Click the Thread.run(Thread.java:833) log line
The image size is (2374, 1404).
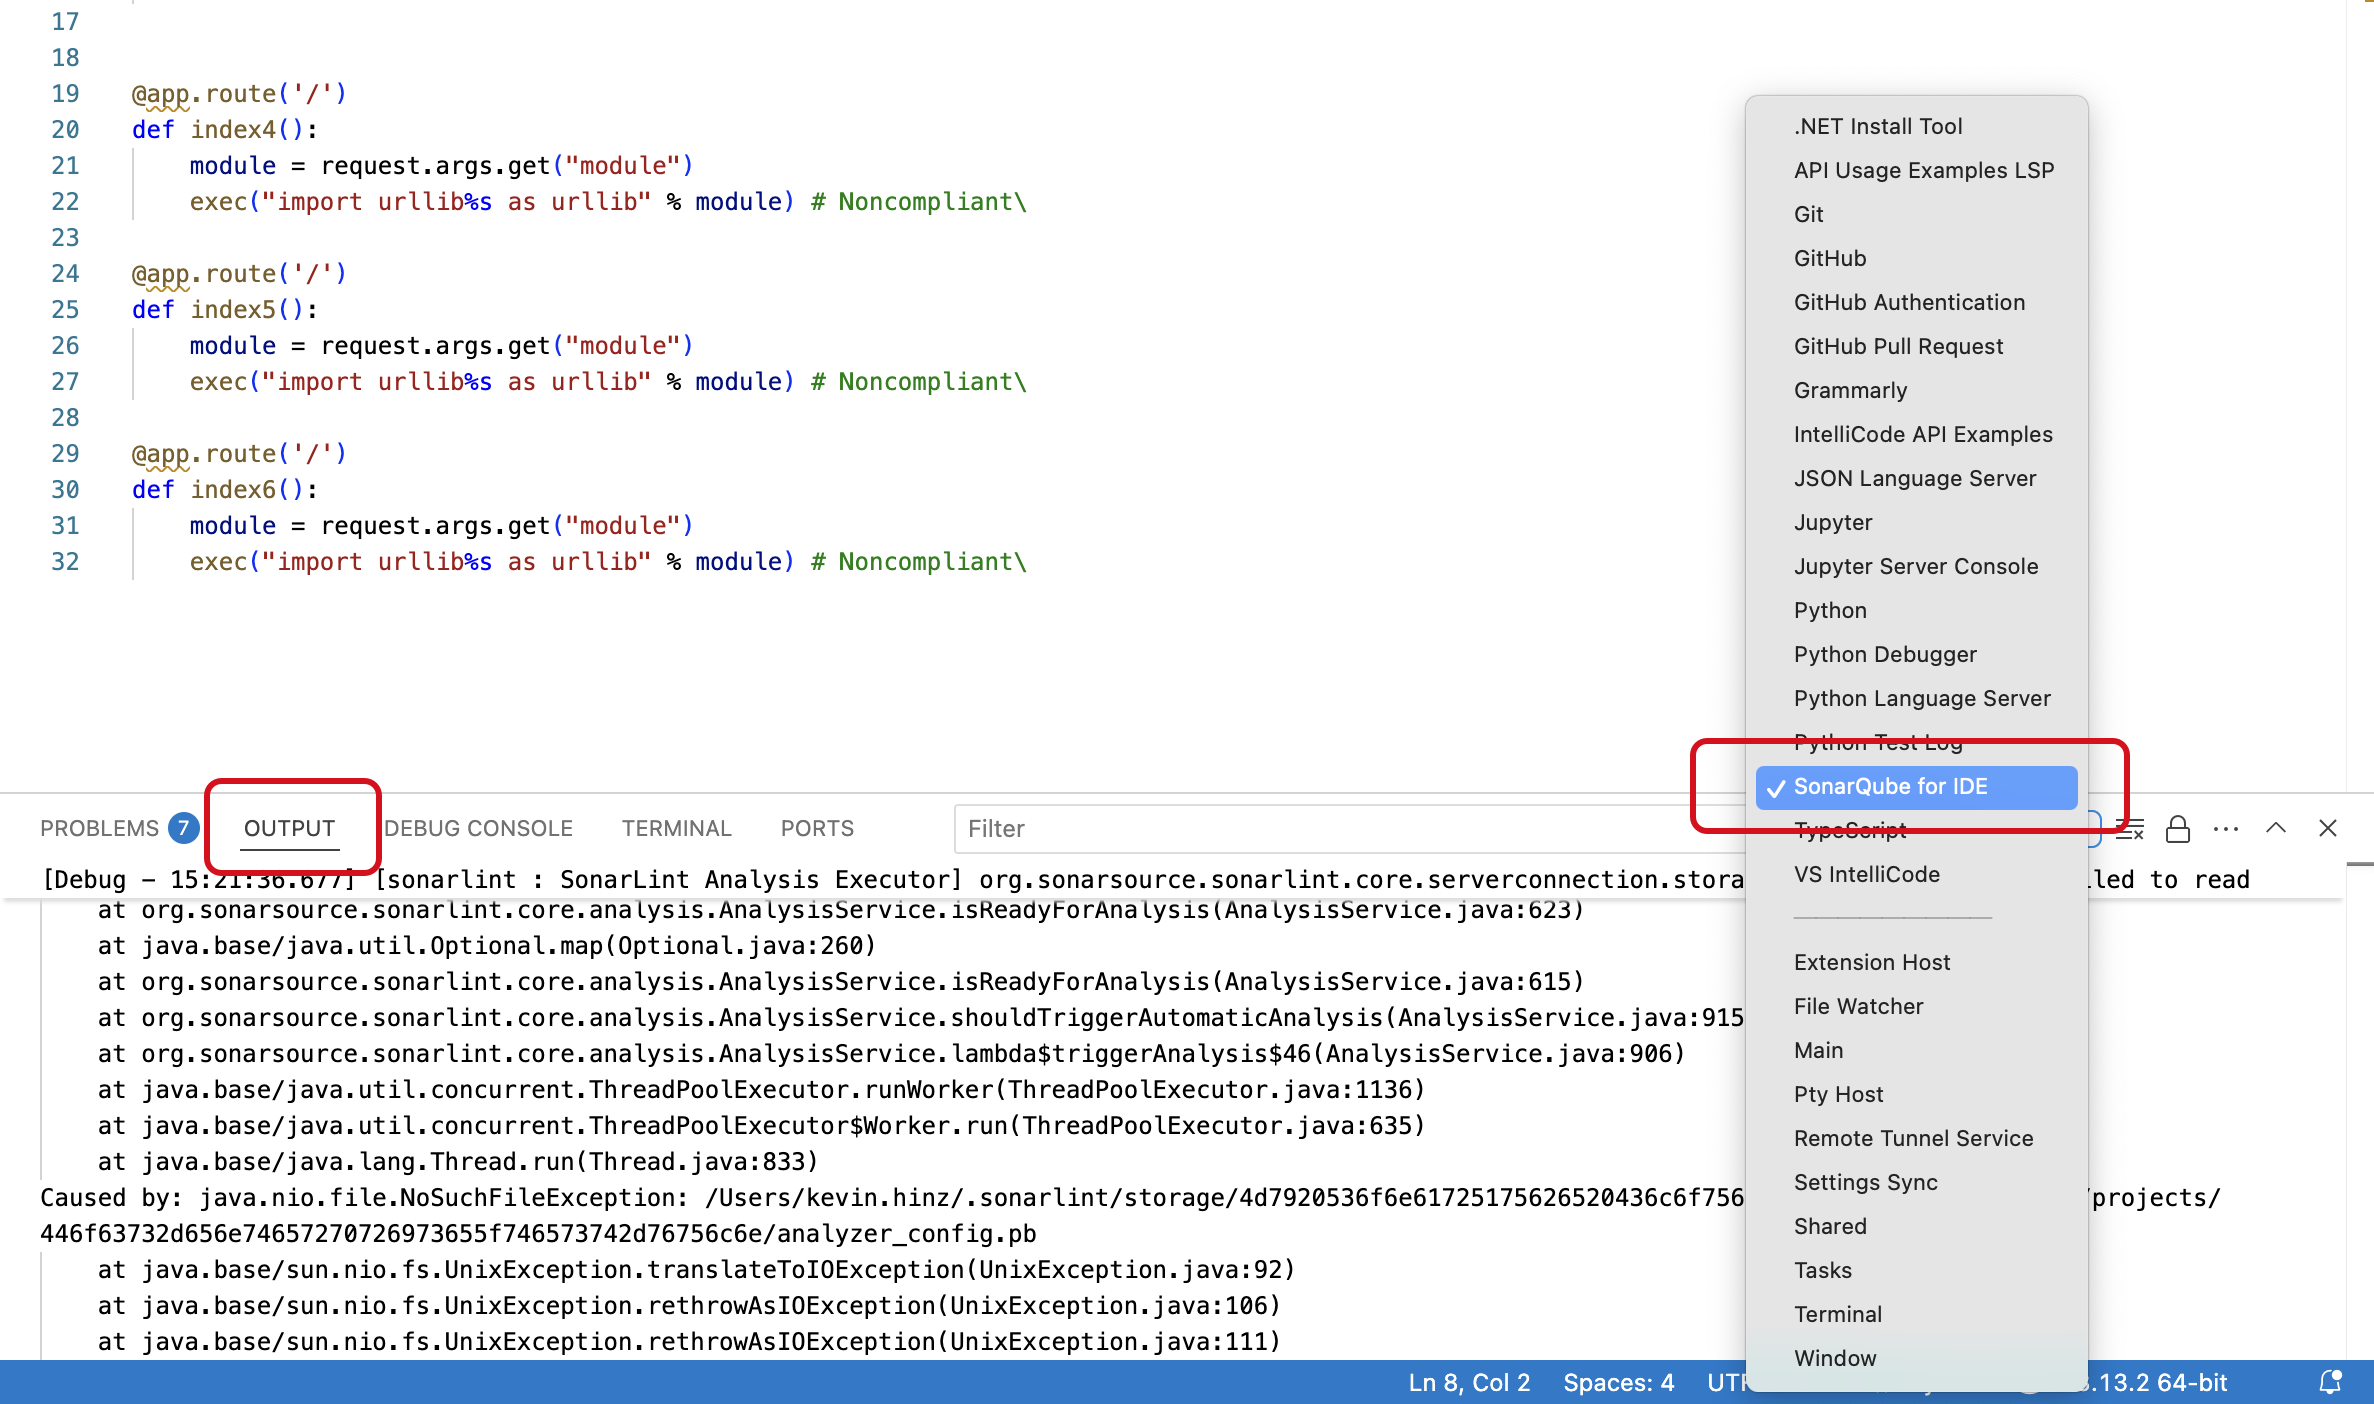[458, 1162]
